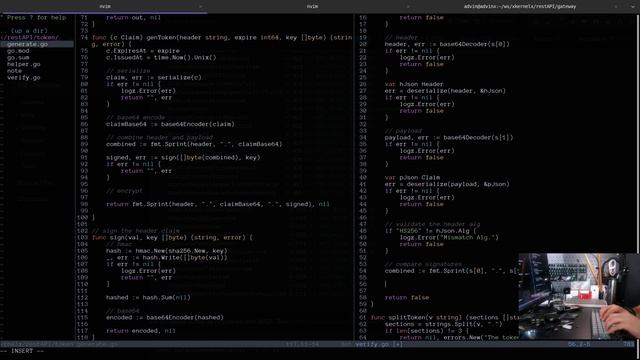Open helper.go in the file tree
This screenshot has width=640, height=360.
click(x=24, y=64)
